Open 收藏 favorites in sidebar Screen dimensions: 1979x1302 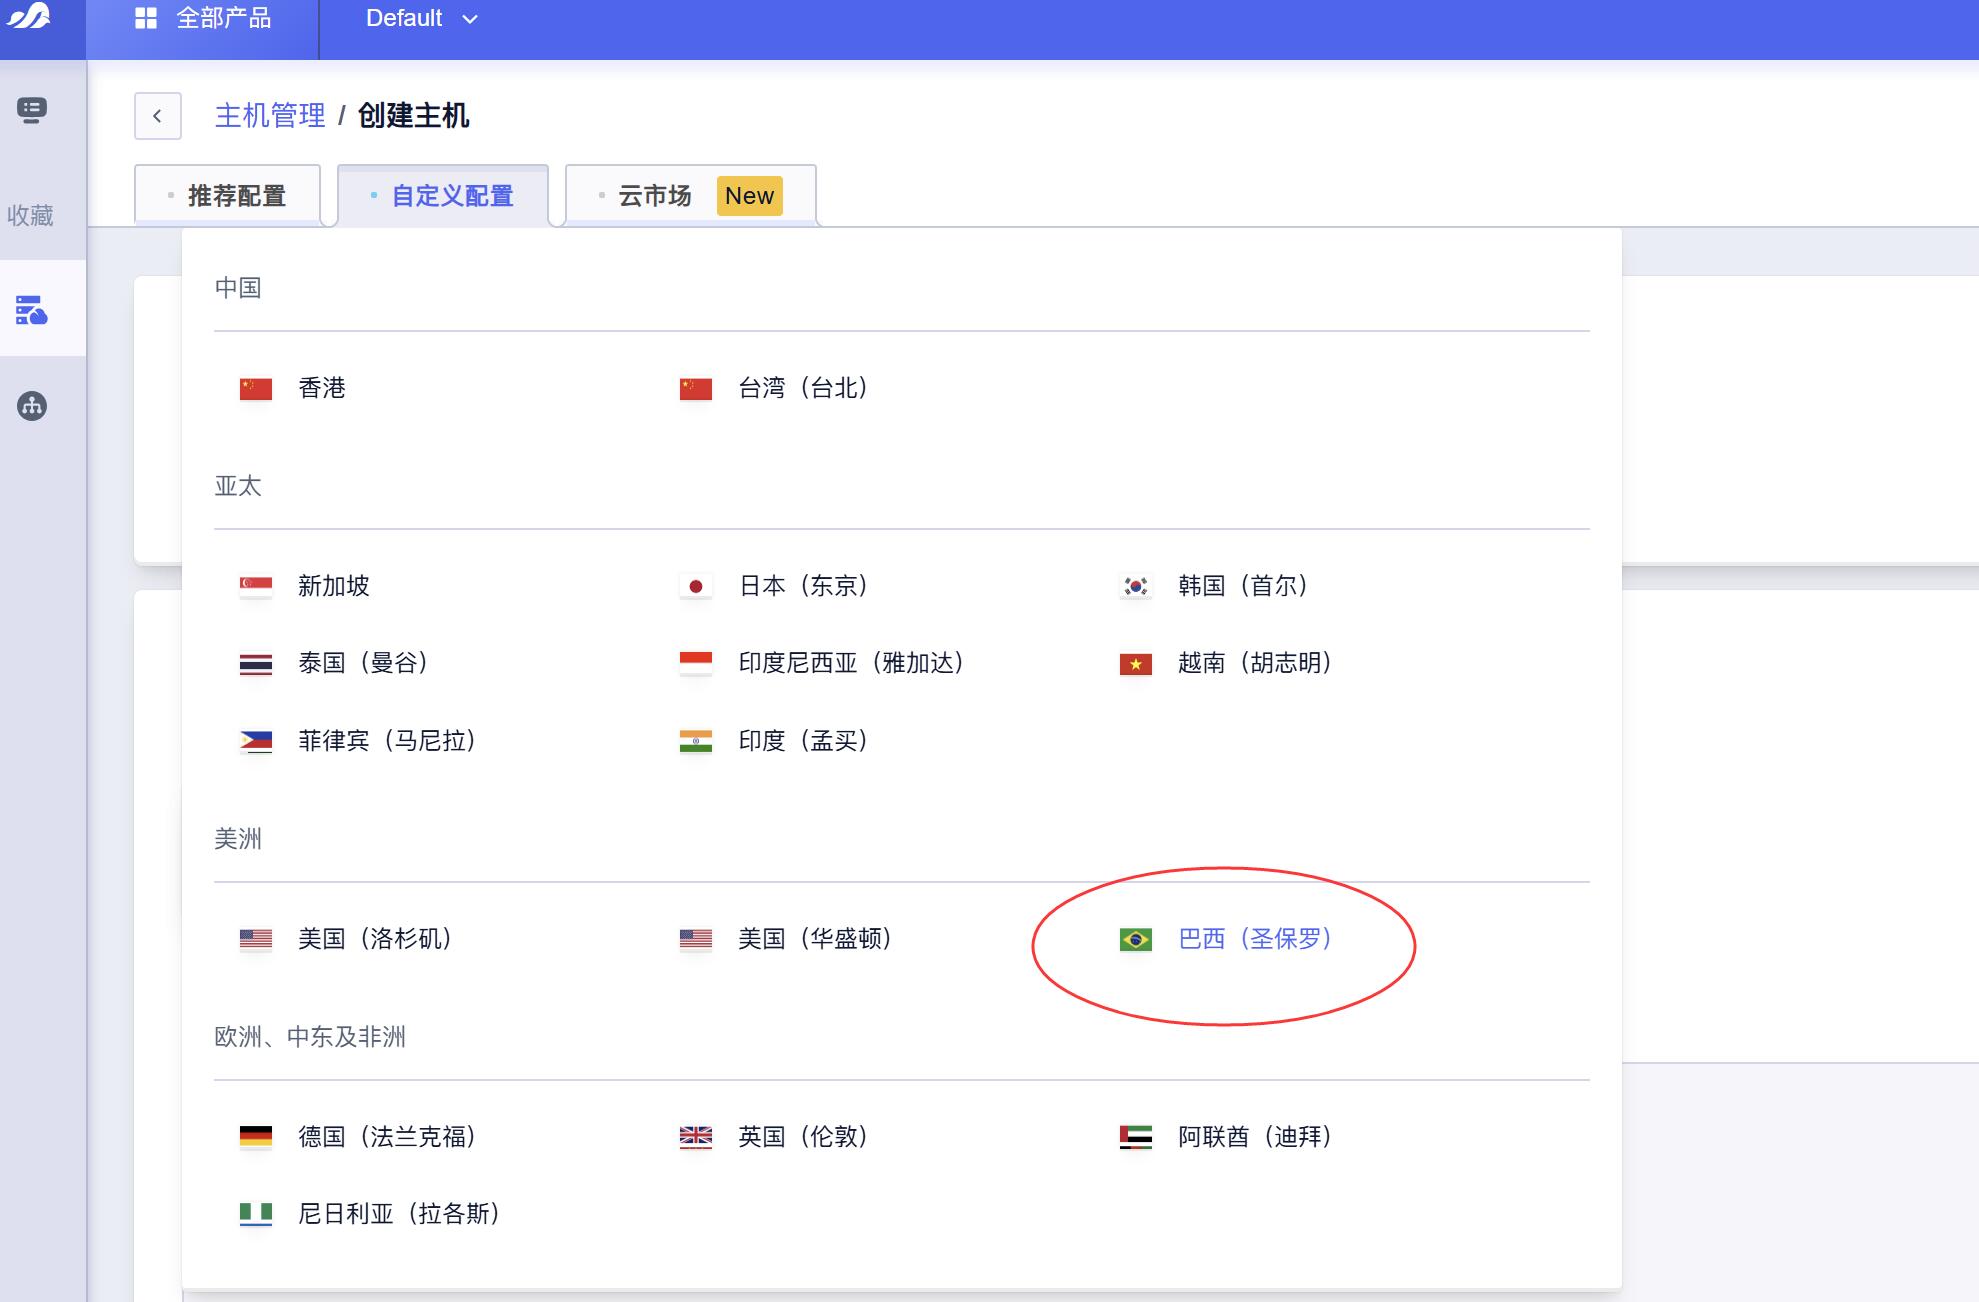(x=30, y=216)
